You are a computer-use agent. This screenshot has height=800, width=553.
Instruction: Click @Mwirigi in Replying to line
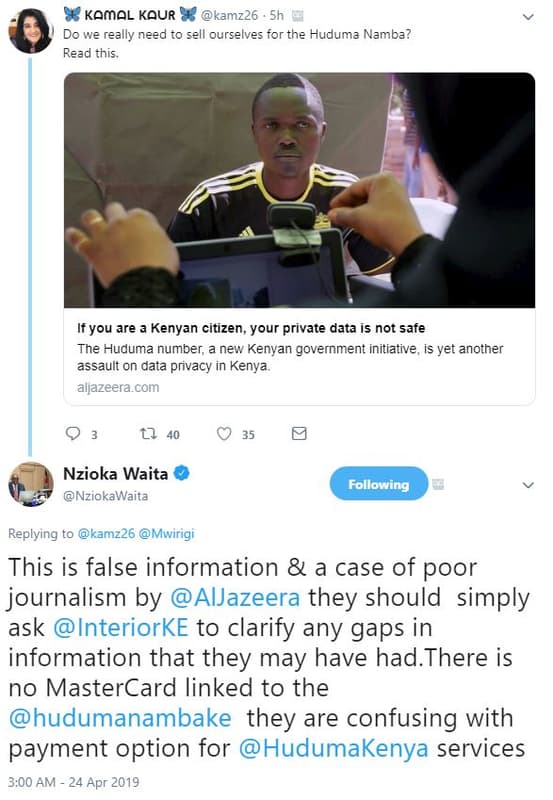click(x=166, y=534)
